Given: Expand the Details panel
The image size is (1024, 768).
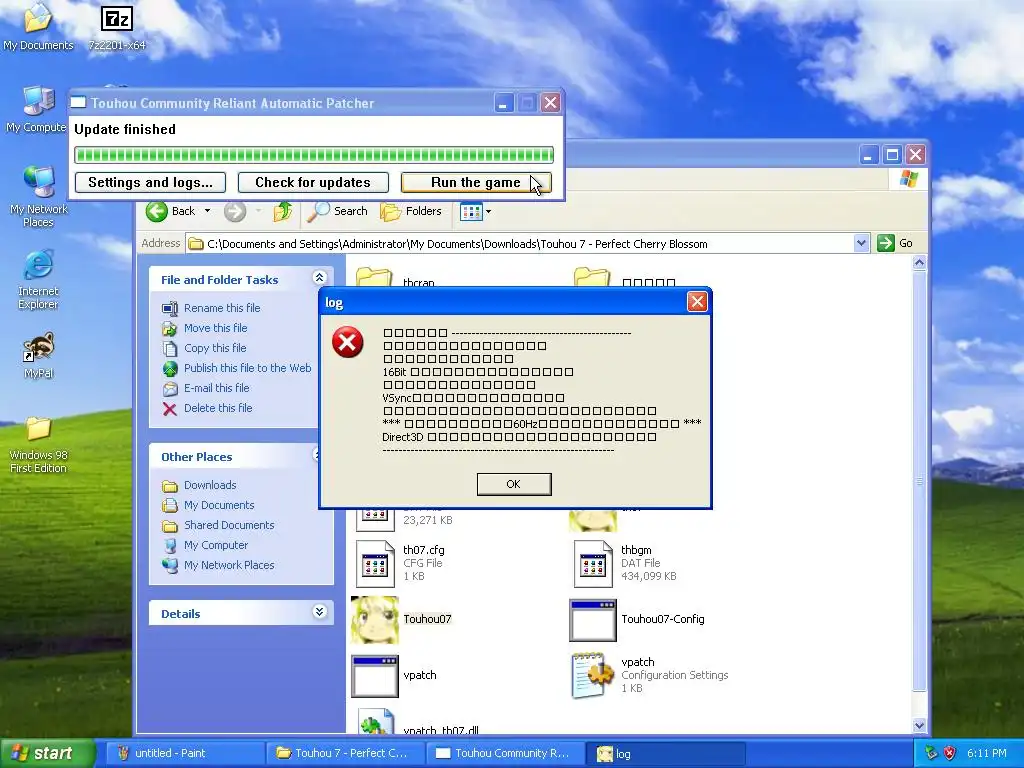Looking at the screenshot, I should click(319, 612).
